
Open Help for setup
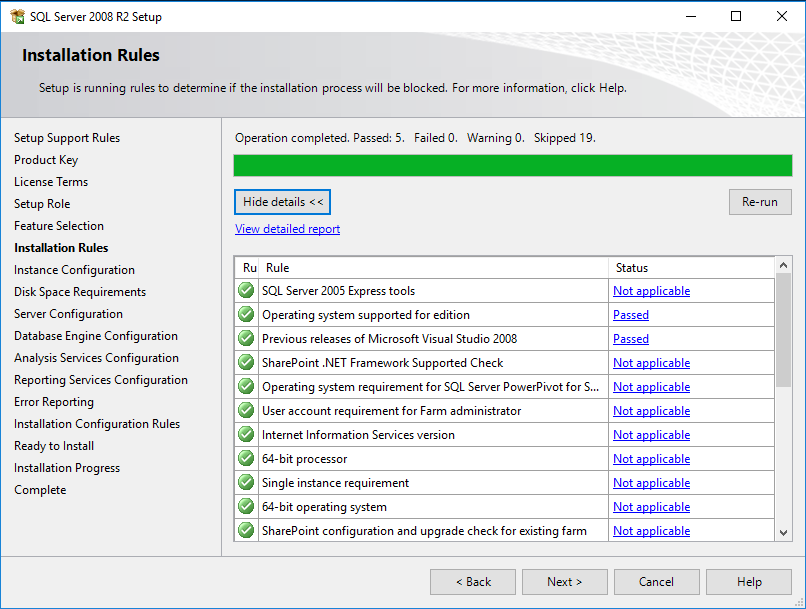749,582
